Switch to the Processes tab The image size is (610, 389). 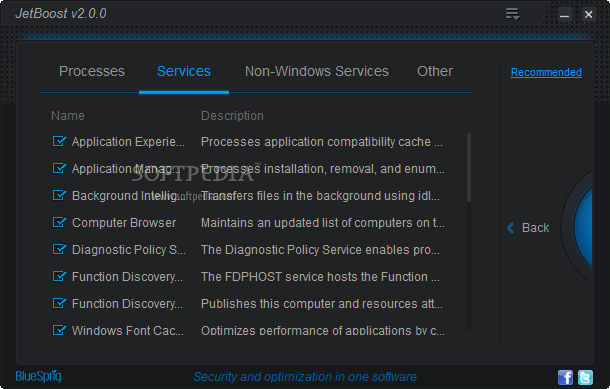point(92,72)
